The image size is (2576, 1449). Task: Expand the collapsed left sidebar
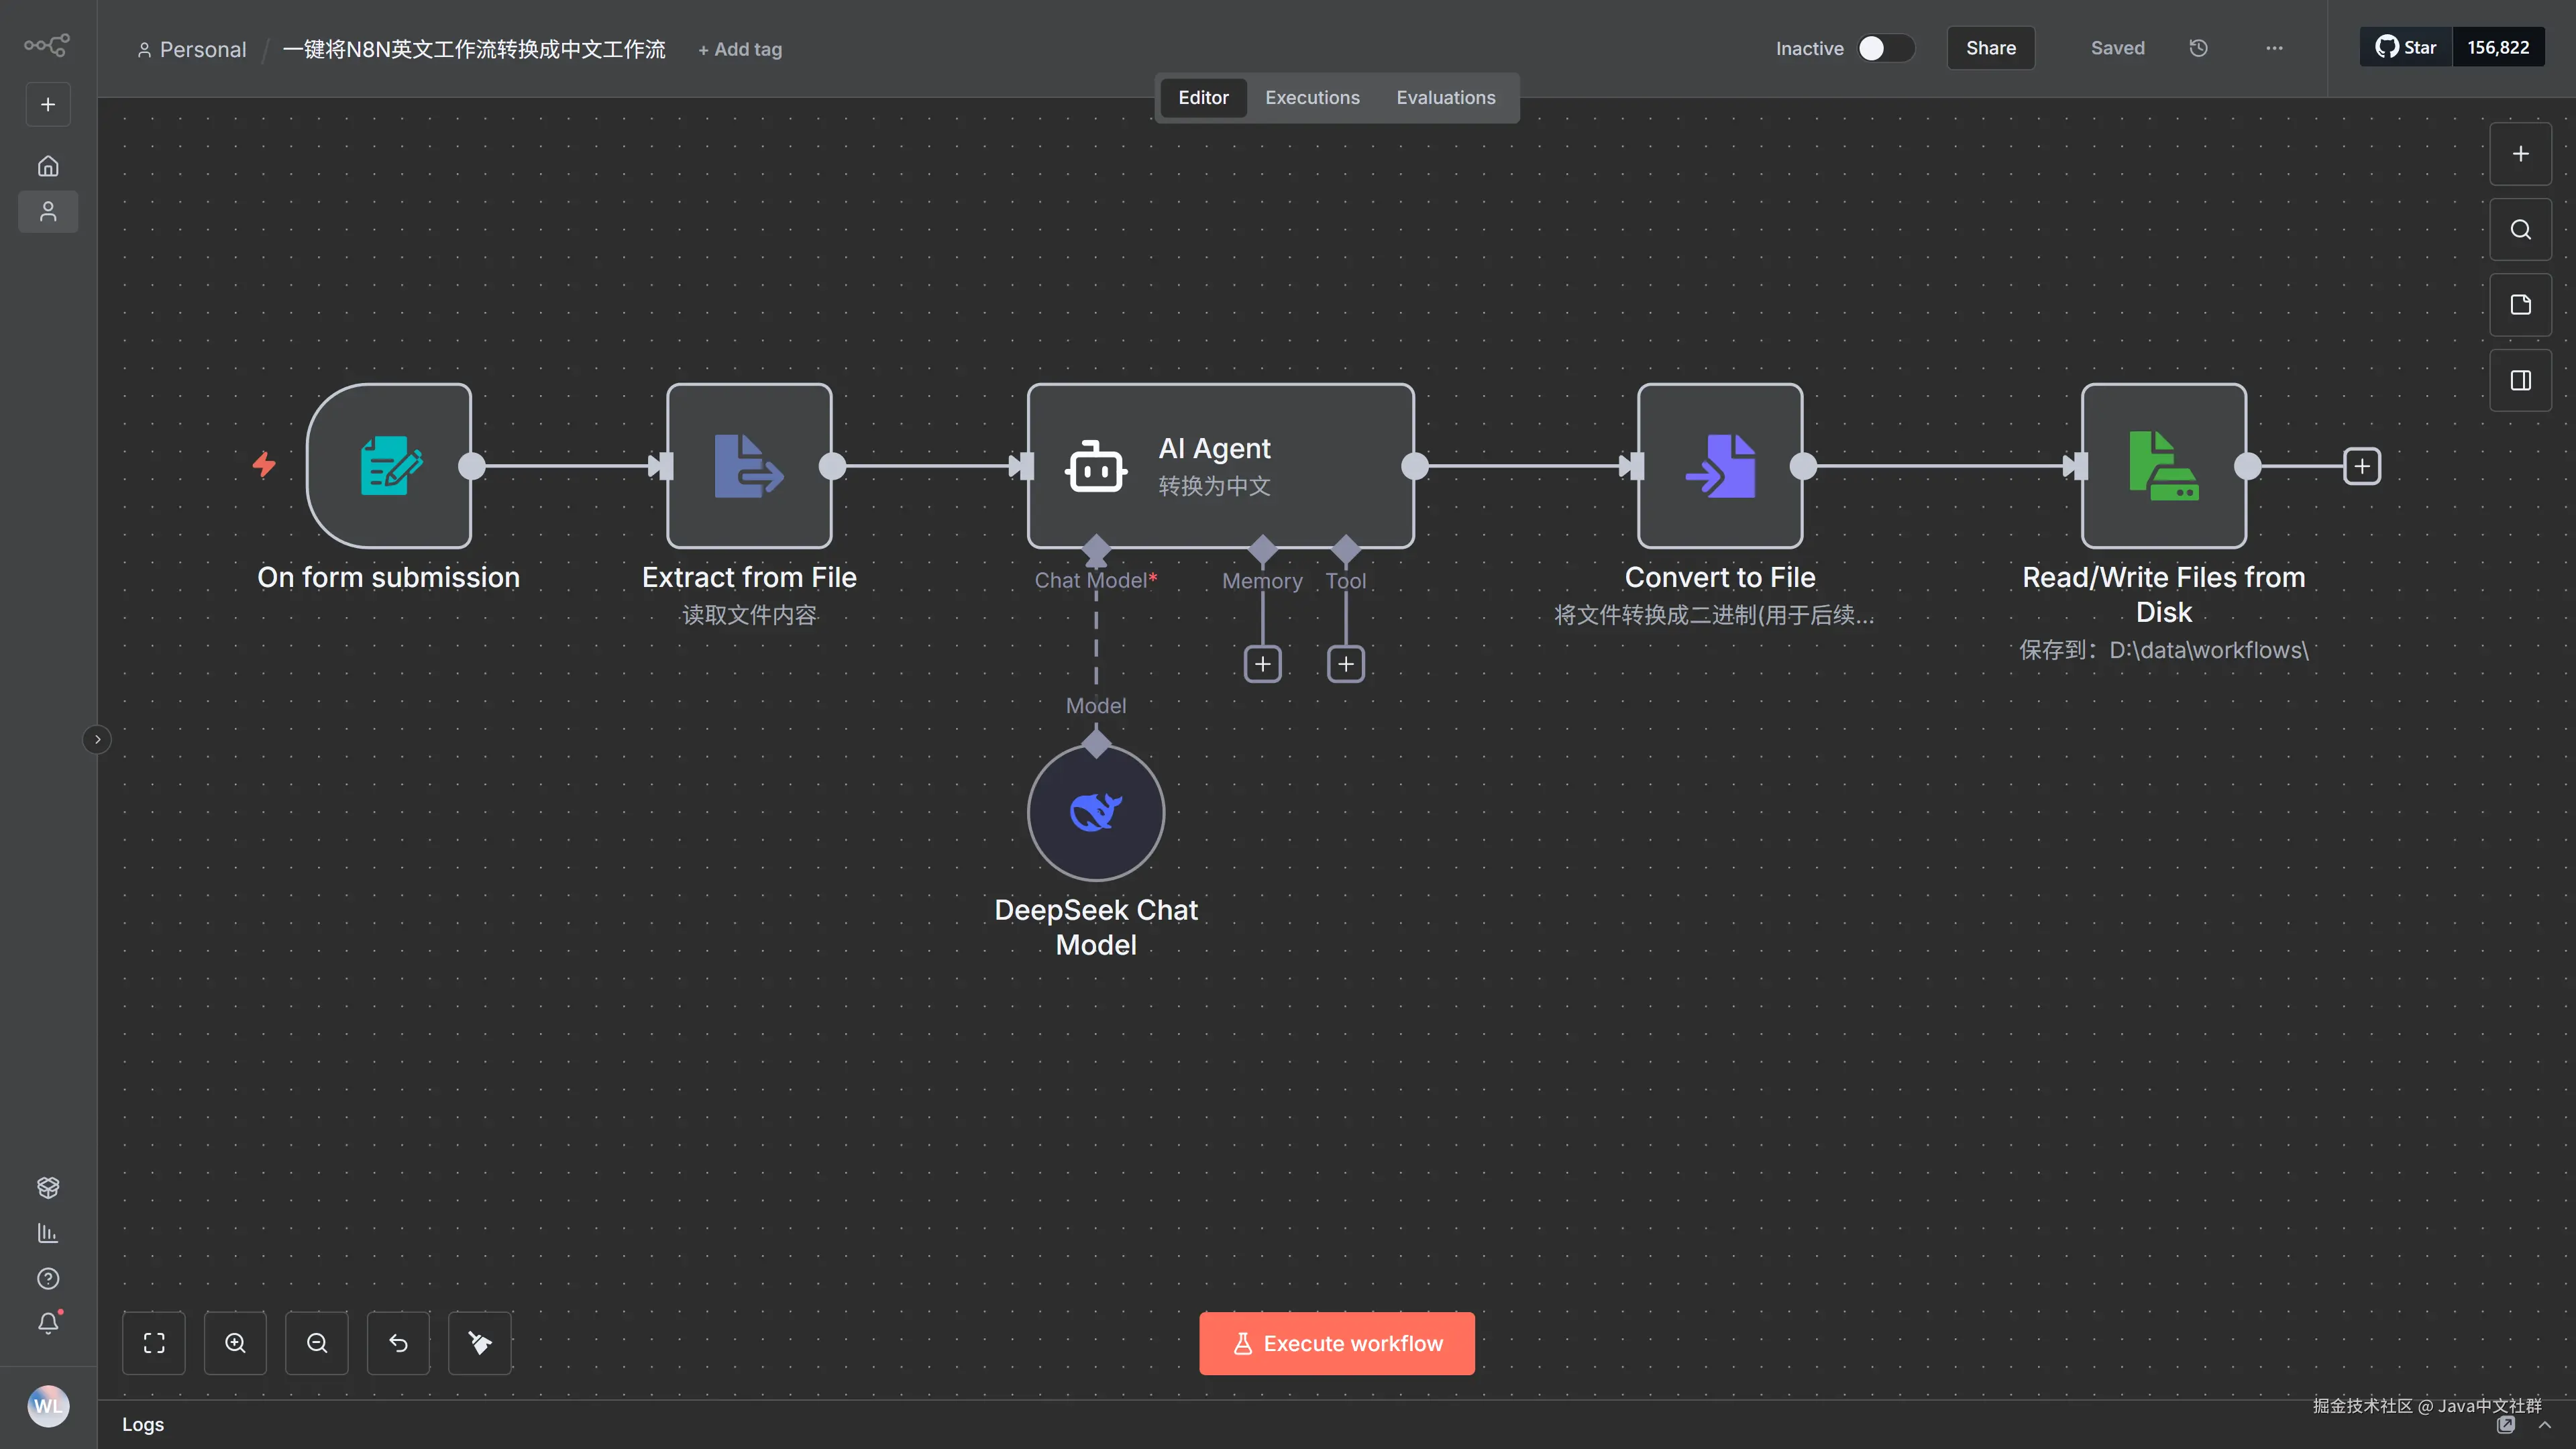(x=97, y=739)
